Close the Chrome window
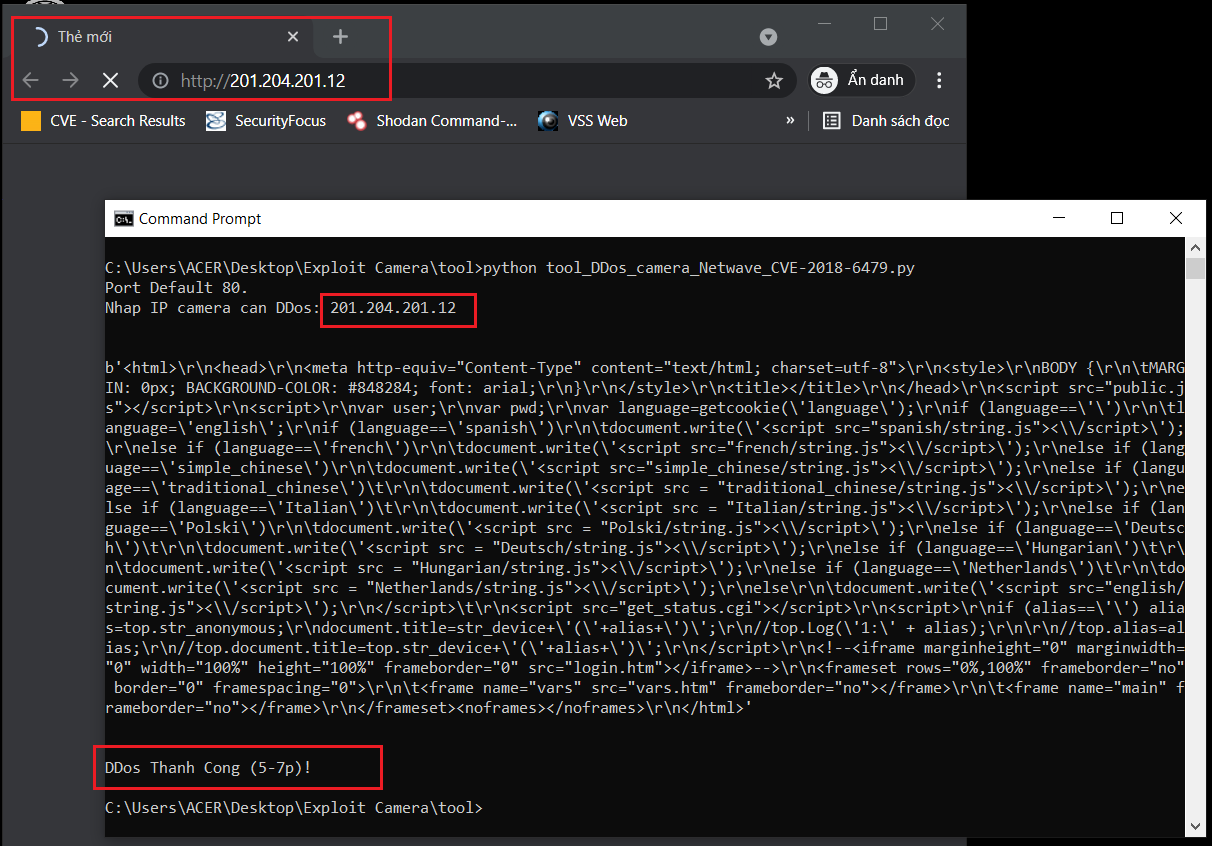Image resolution: width=1212 pixels, height=846 pixels. (937, 24)
